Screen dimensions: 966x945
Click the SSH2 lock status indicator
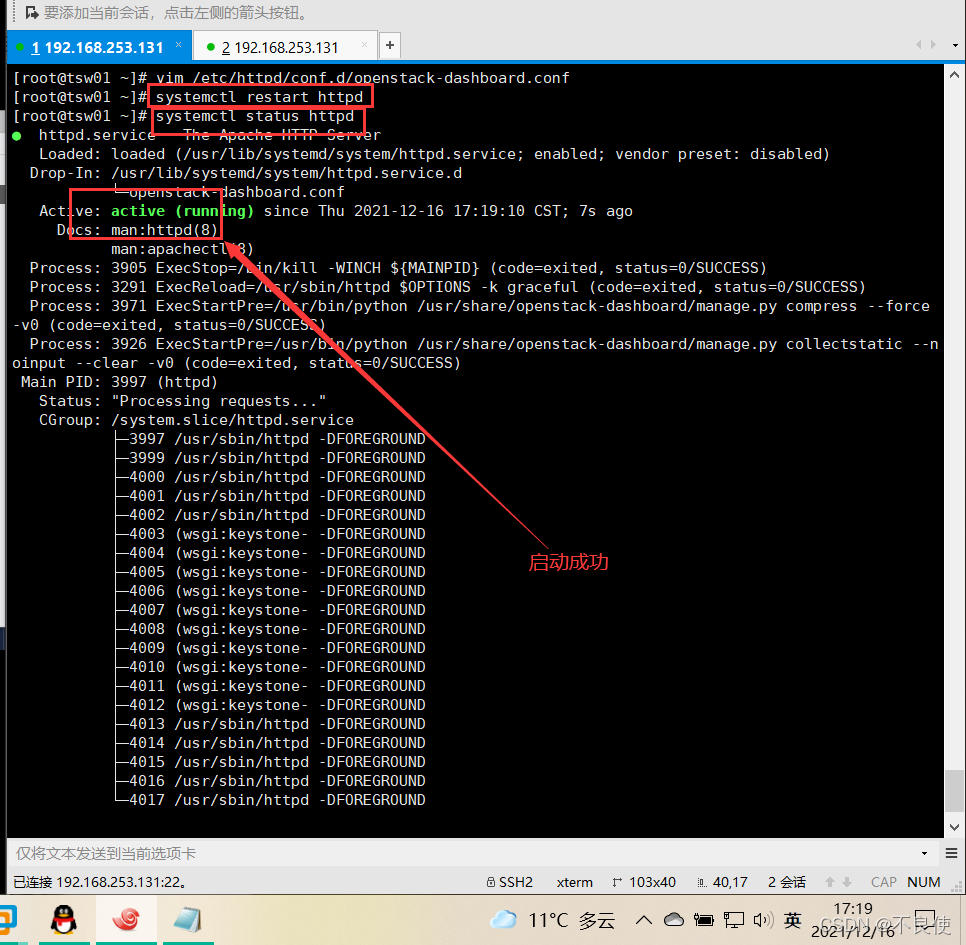[x=509, y=882]
